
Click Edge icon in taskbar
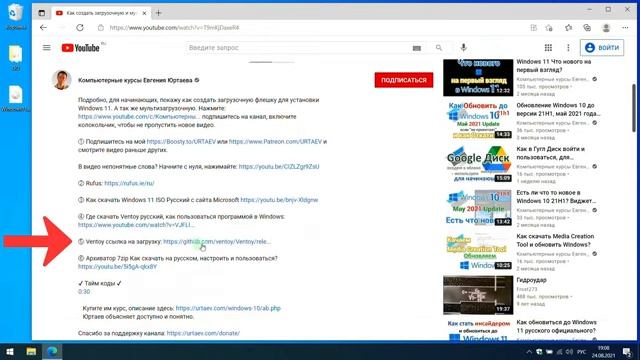point(52,351)
